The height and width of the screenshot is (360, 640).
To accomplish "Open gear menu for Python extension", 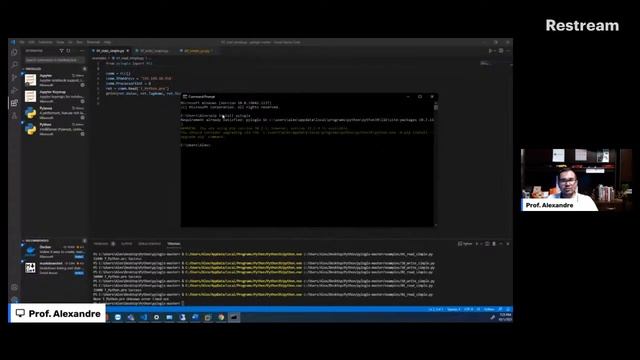I will (82, 134).
